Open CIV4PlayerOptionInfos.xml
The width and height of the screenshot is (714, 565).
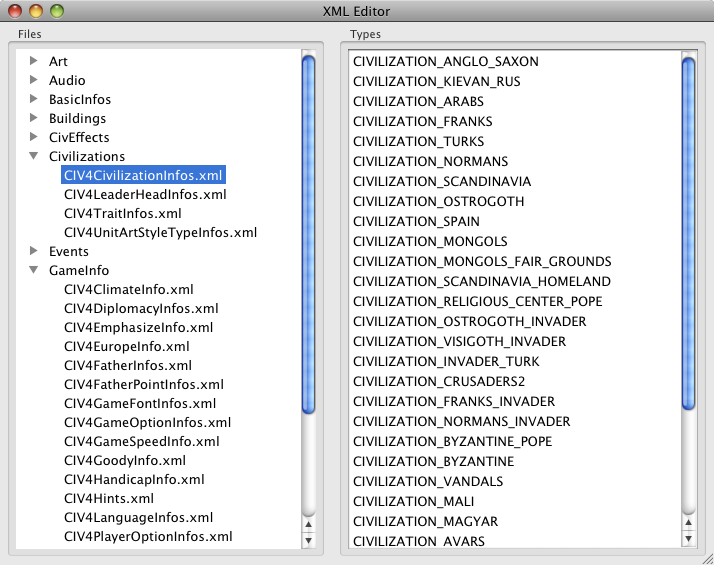148,537
